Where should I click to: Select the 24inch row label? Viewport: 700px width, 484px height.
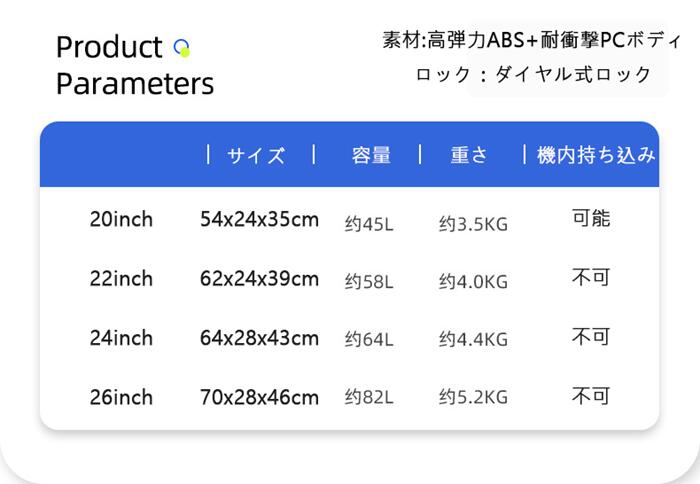tap(121, 338)
